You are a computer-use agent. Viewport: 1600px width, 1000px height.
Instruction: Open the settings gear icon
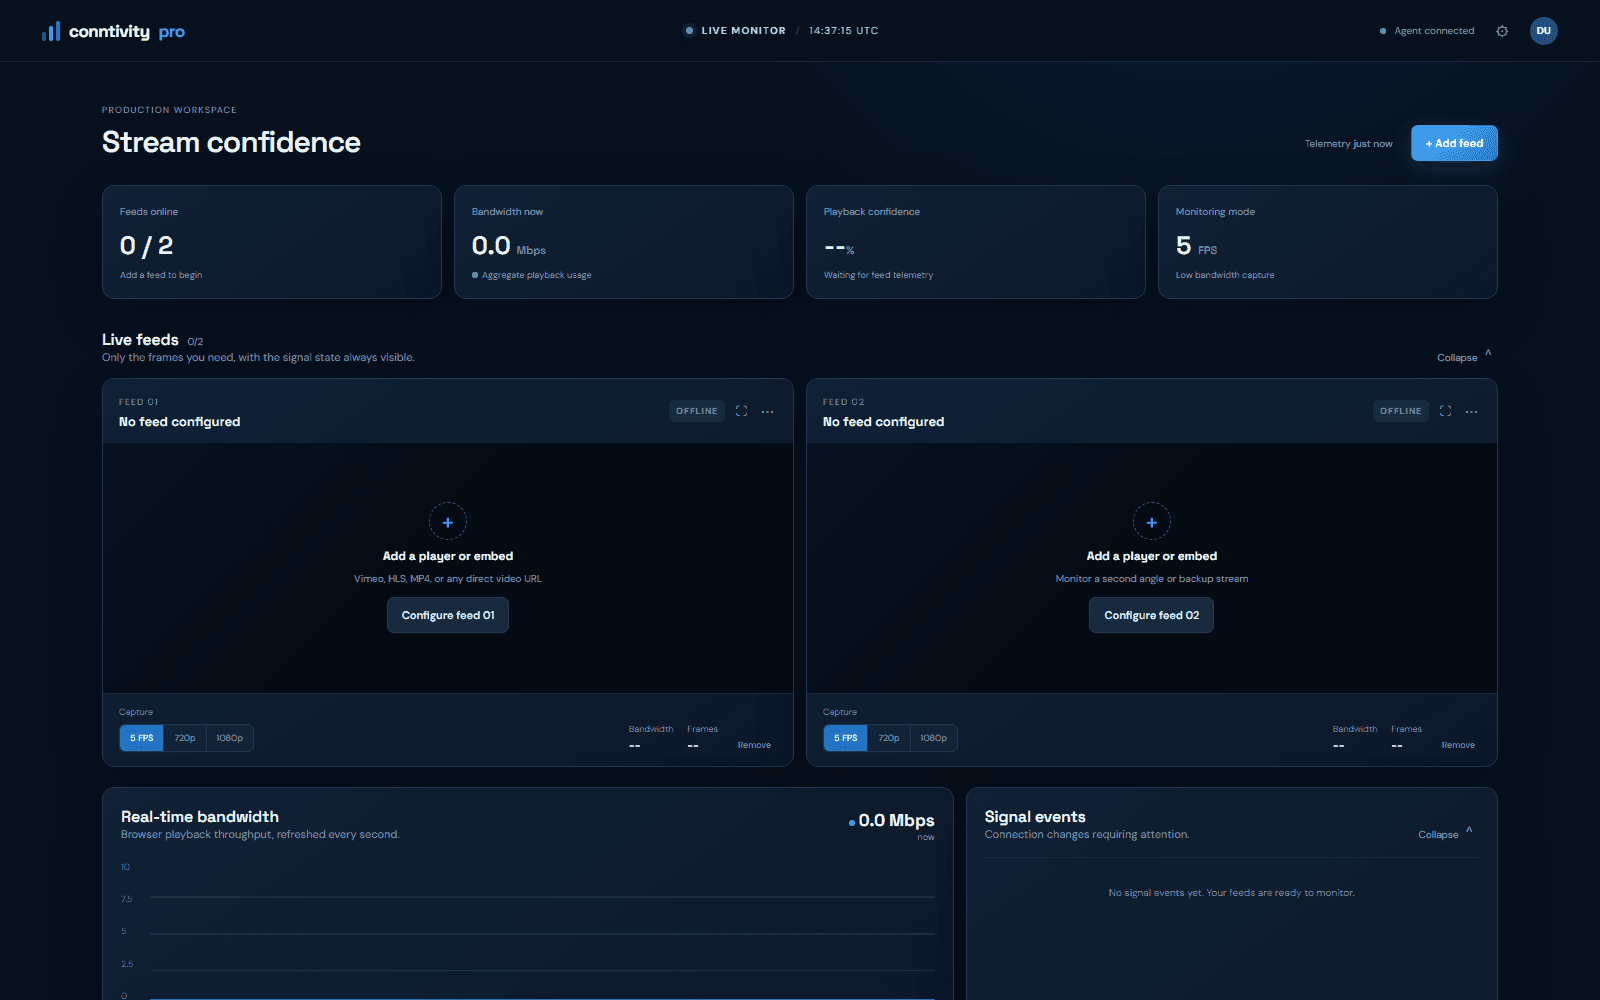(1502, 31)
